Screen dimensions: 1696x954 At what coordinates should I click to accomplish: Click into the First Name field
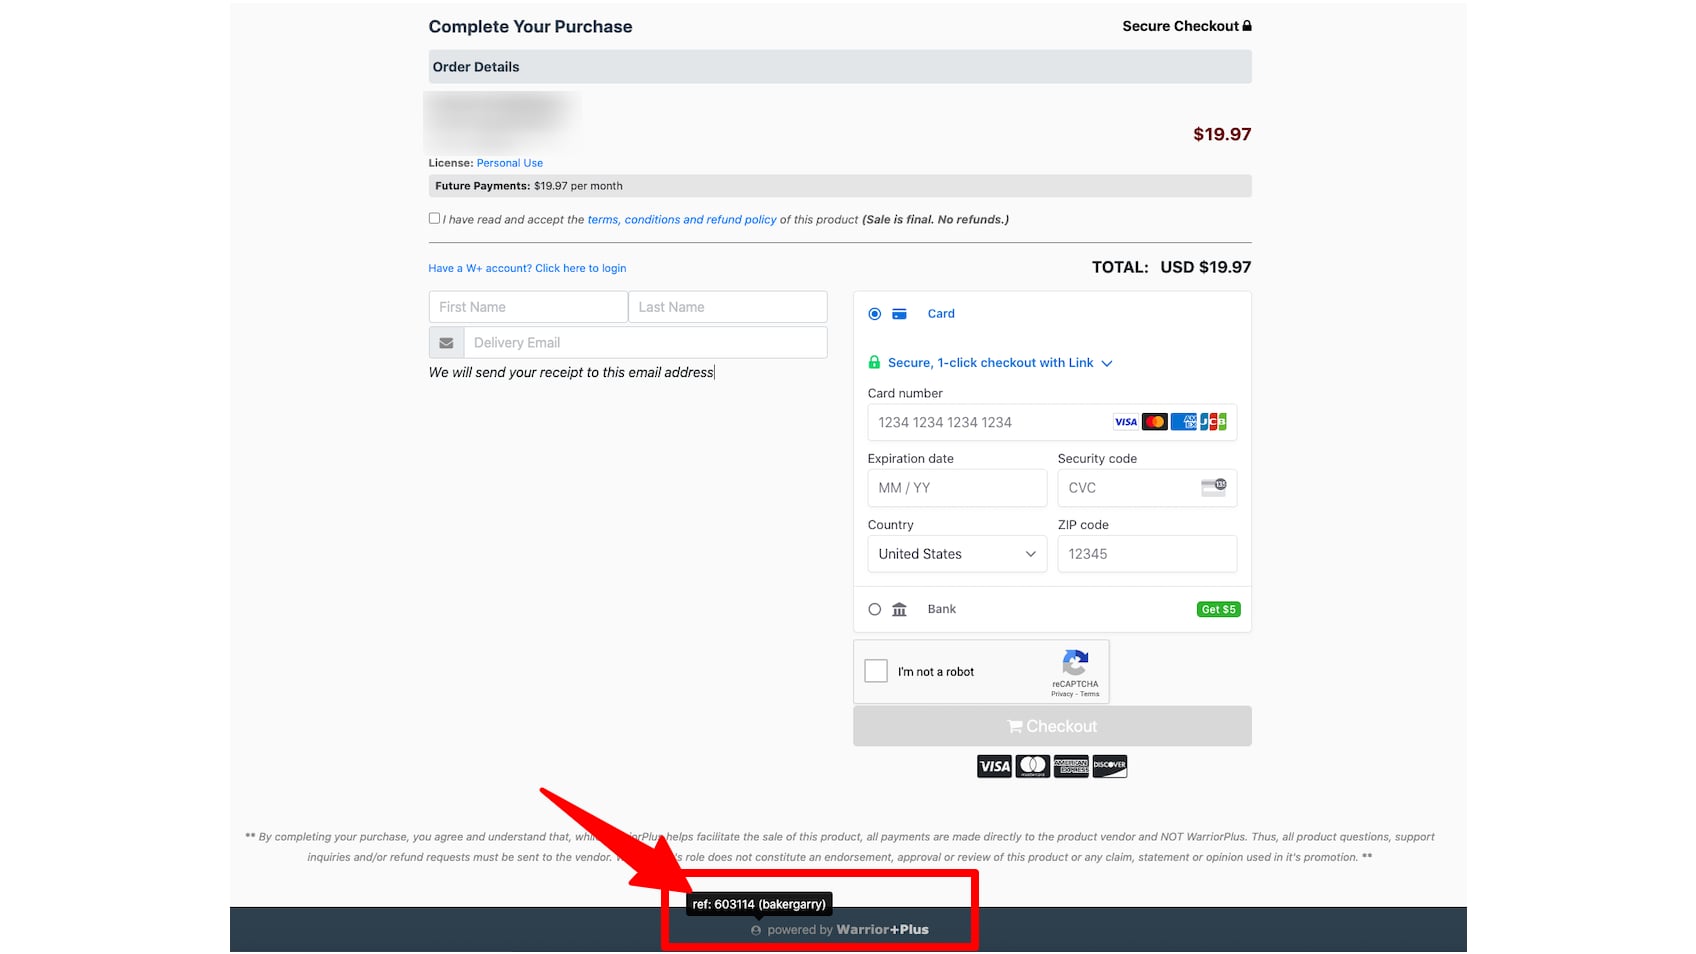tap(527, 307)
